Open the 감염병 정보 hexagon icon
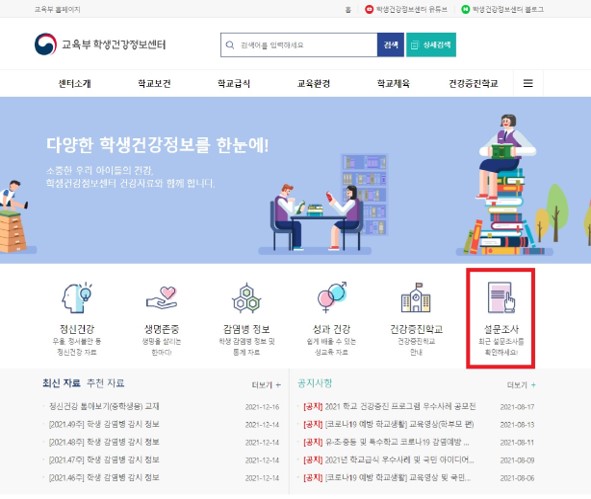Image resolution: width=591 pixels, height=499 pixels. click(247, 298)
